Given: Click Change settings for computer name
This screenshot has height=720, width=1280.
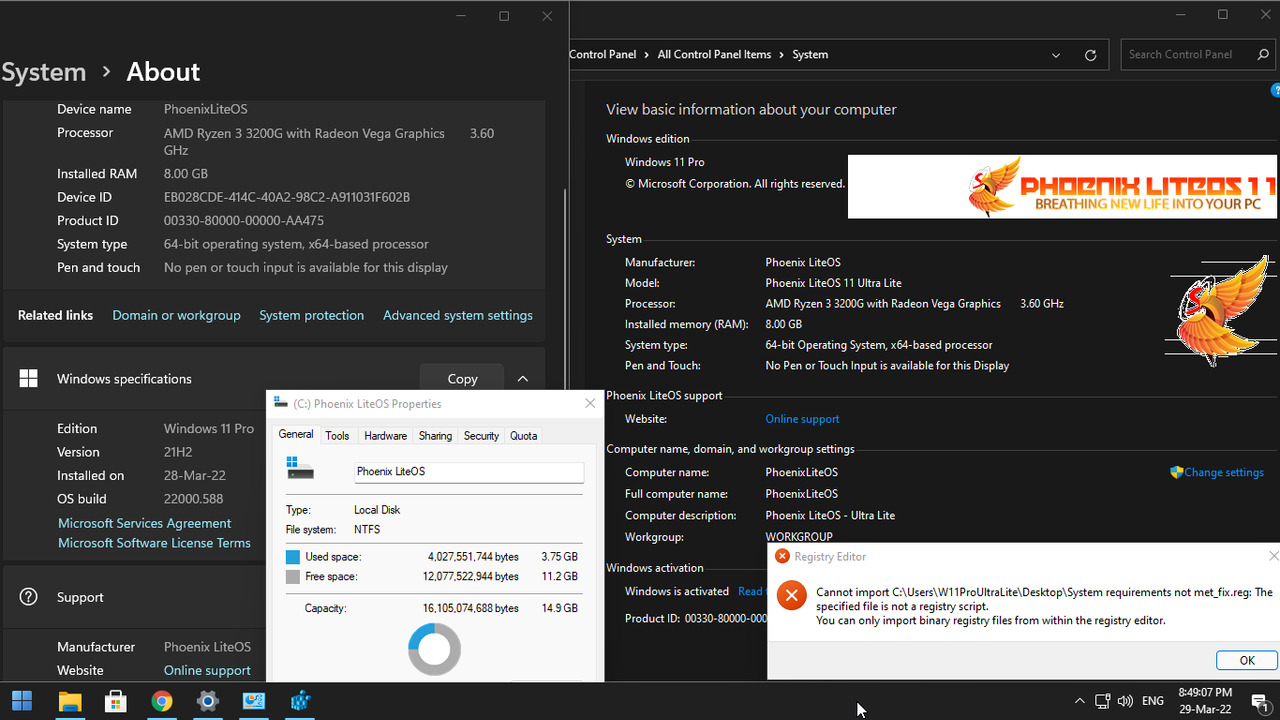Looking at the screenshot, I should pyautogui.click(x=1224, y=472).
